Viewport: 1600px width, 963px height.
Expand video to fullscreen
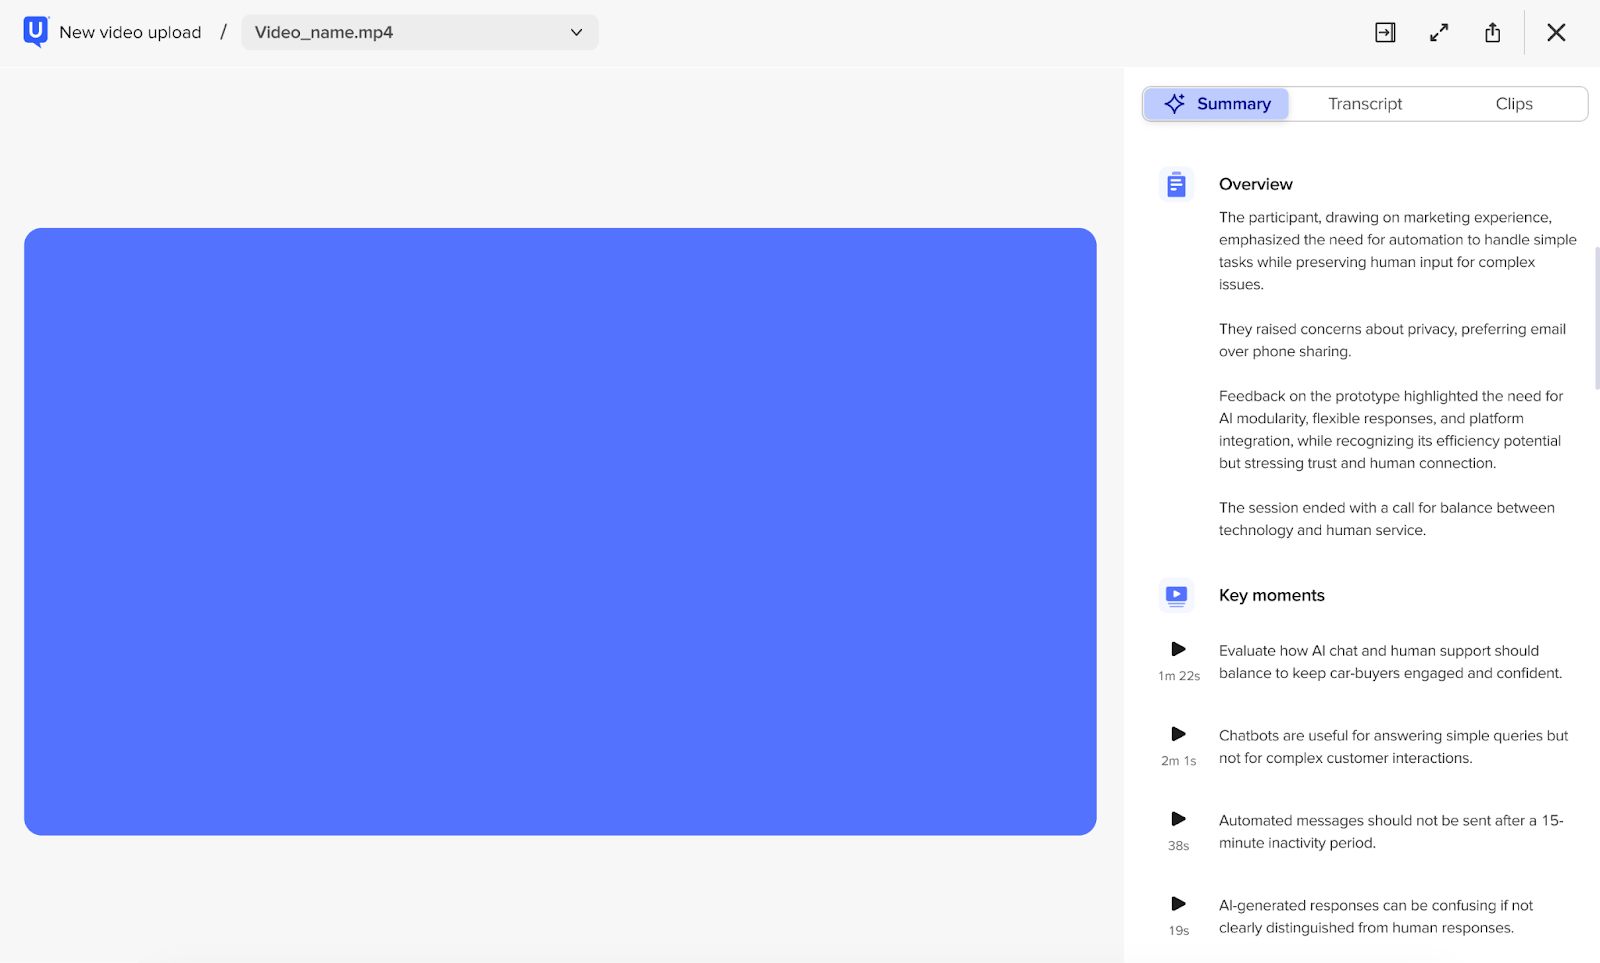tap(1439, 33)
